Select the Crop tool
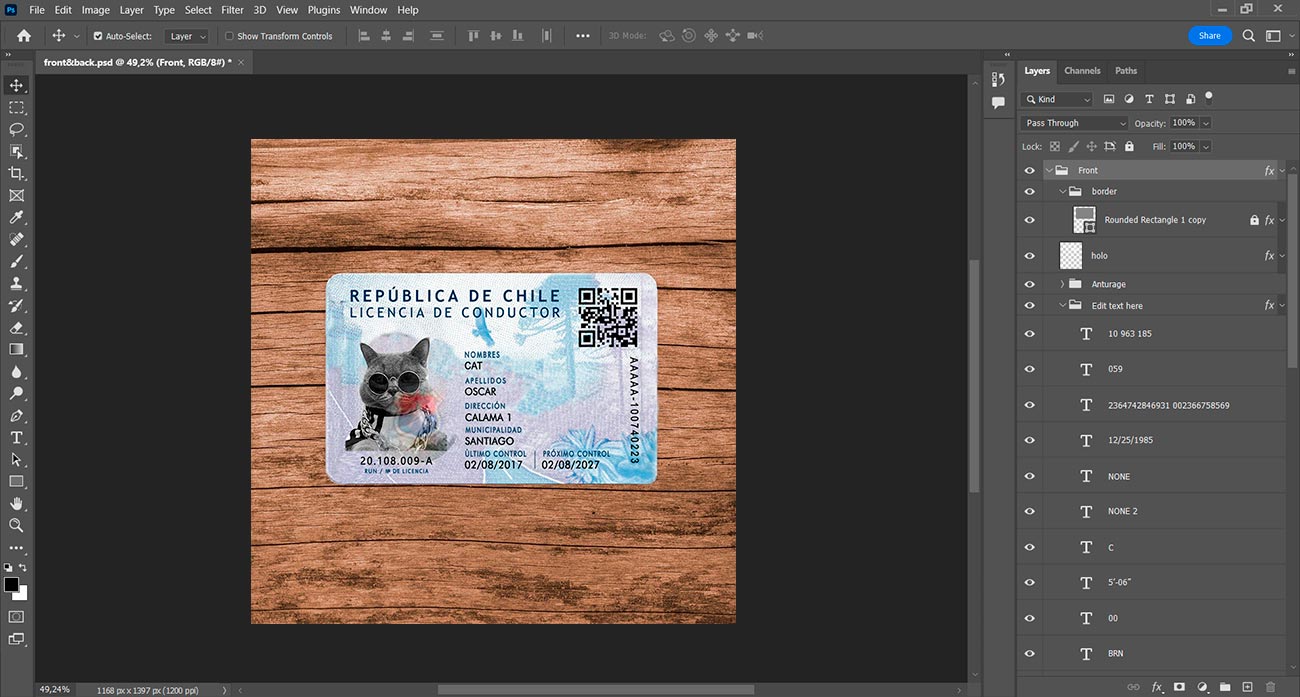Viewport: 1300px width, 697px height. (16, 173)
